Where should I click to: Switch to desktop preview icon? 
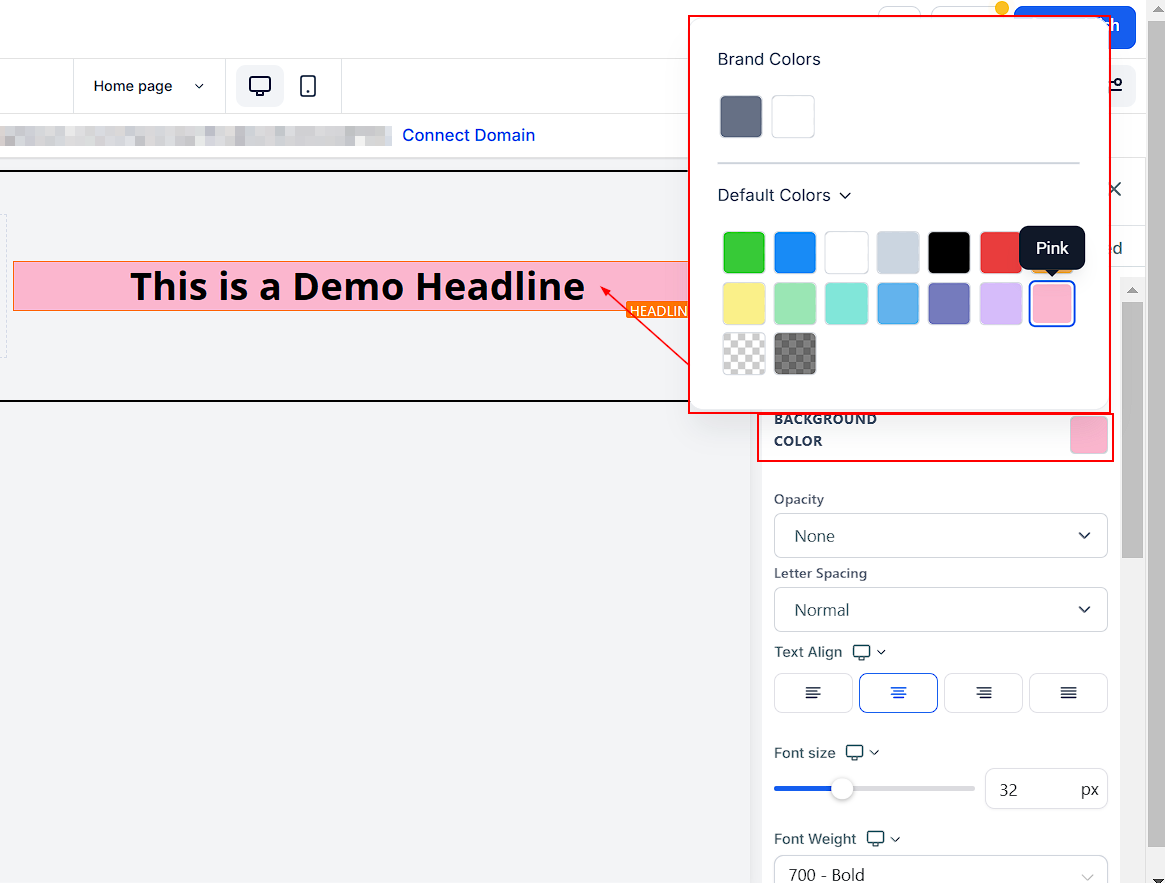259,86
